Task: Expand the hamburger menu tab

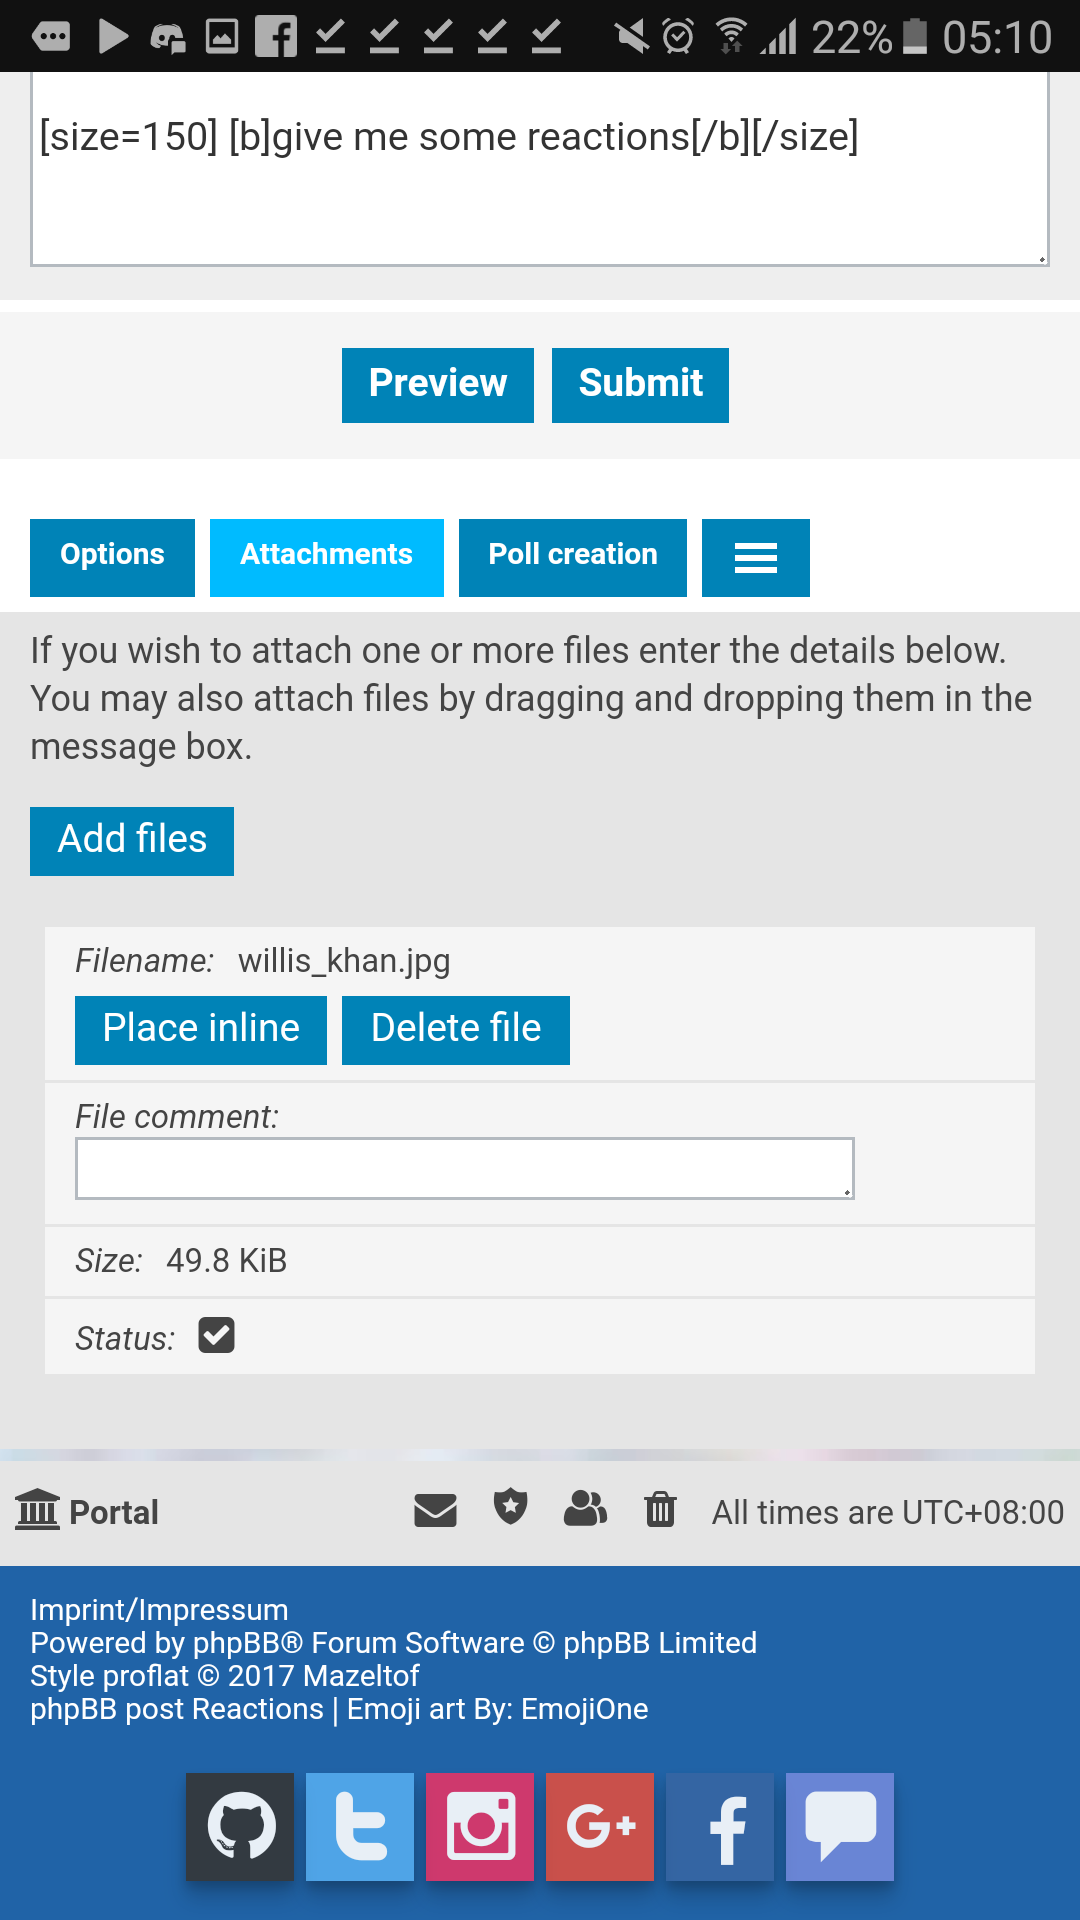Action: 756,558
